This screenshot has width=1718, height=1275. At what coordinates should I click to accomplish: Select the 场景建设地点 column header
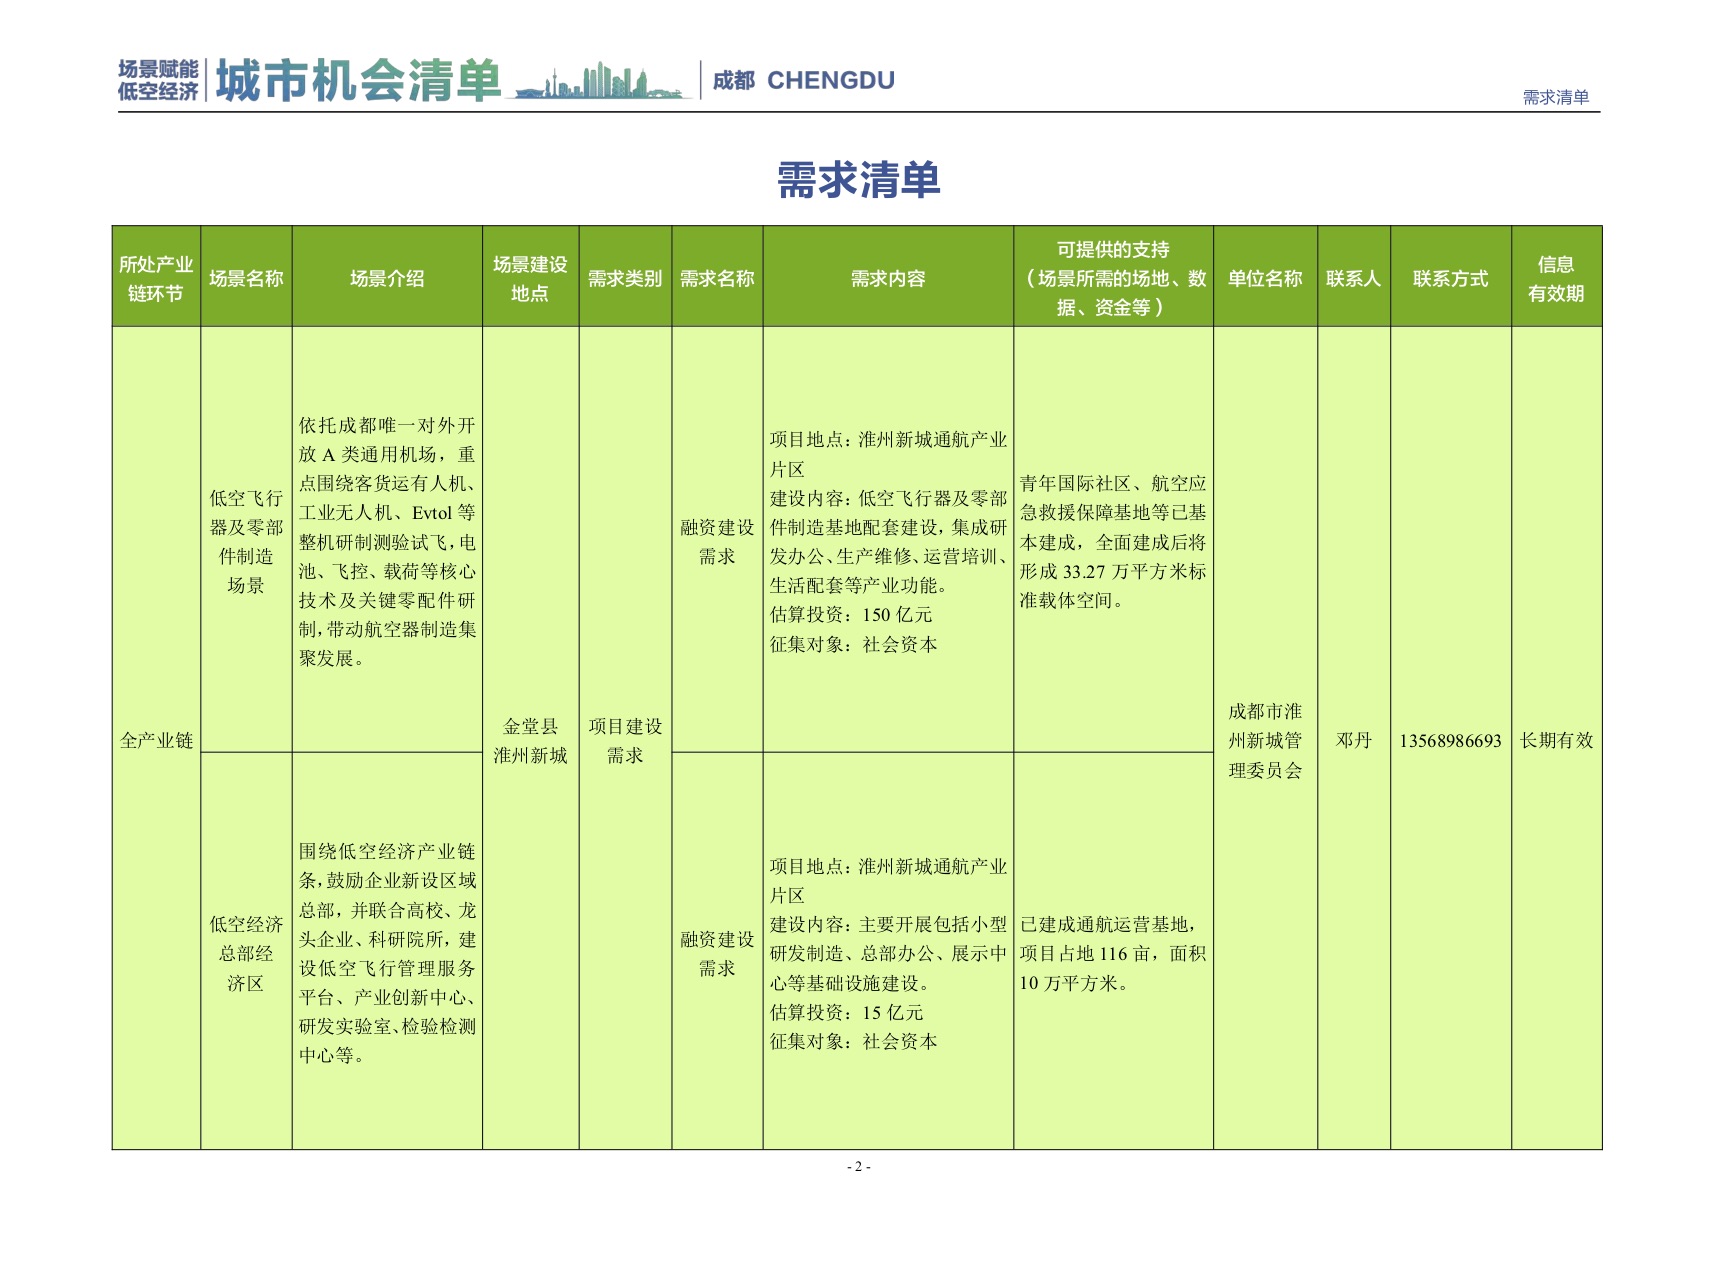[530, 278]
